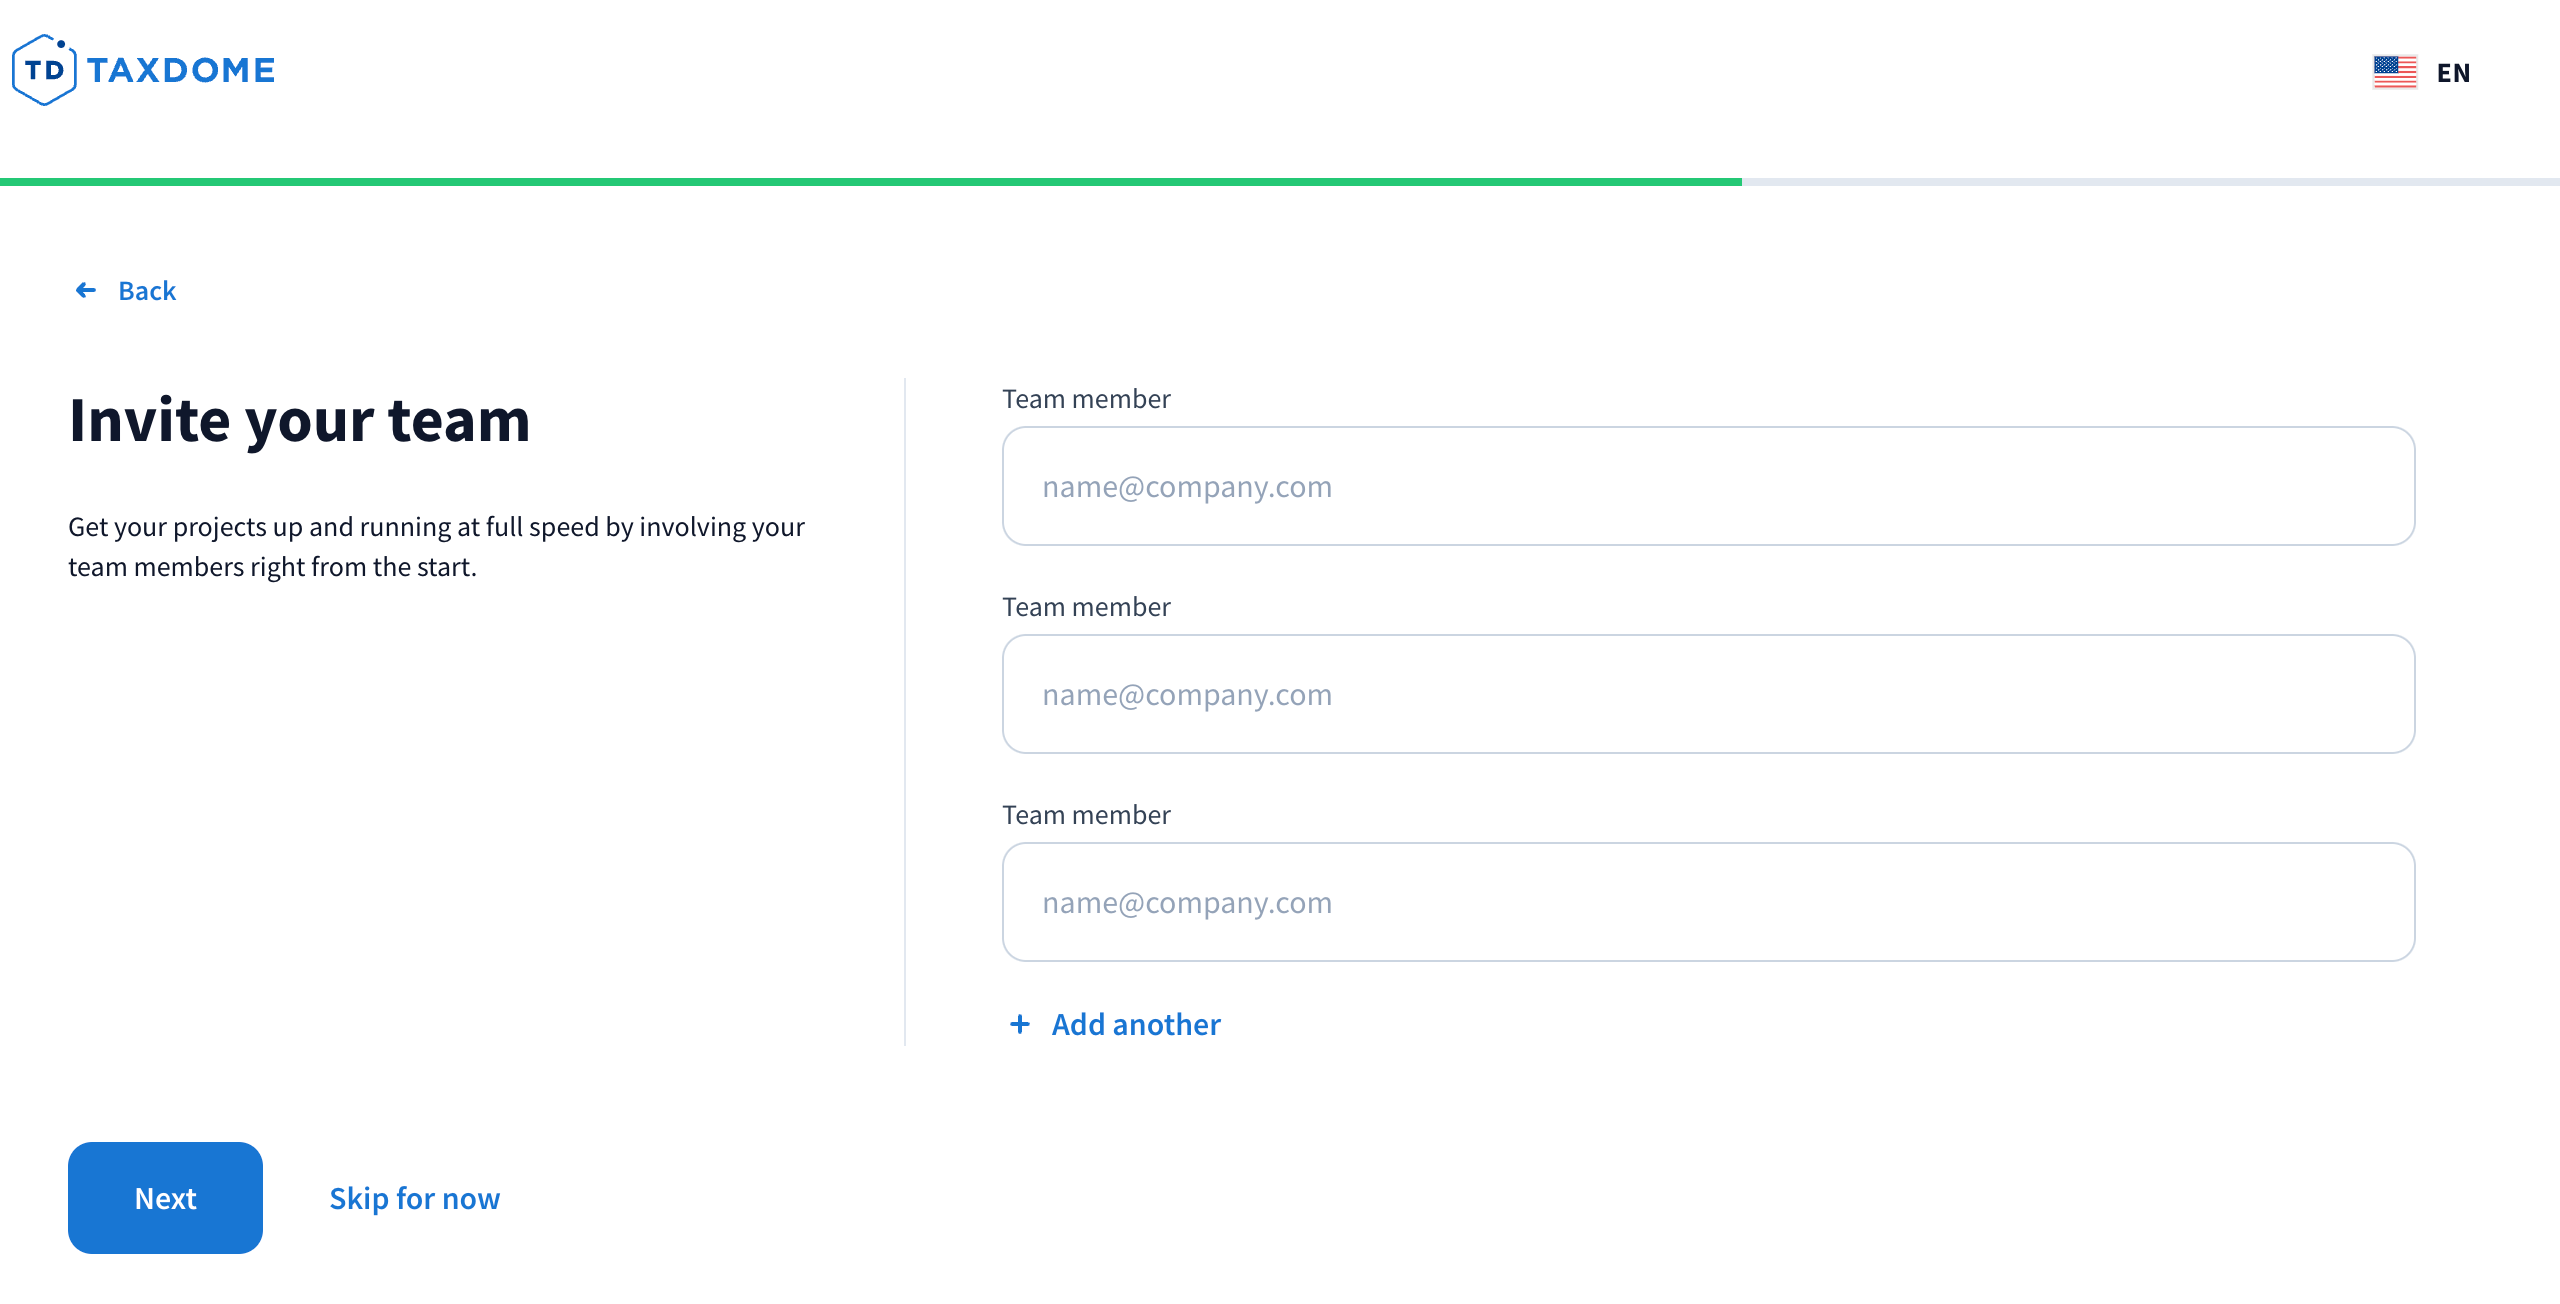The width and height of the screenshot is (2560, 1304).
Task: Go back using the Back link
Action: (147, 291)
